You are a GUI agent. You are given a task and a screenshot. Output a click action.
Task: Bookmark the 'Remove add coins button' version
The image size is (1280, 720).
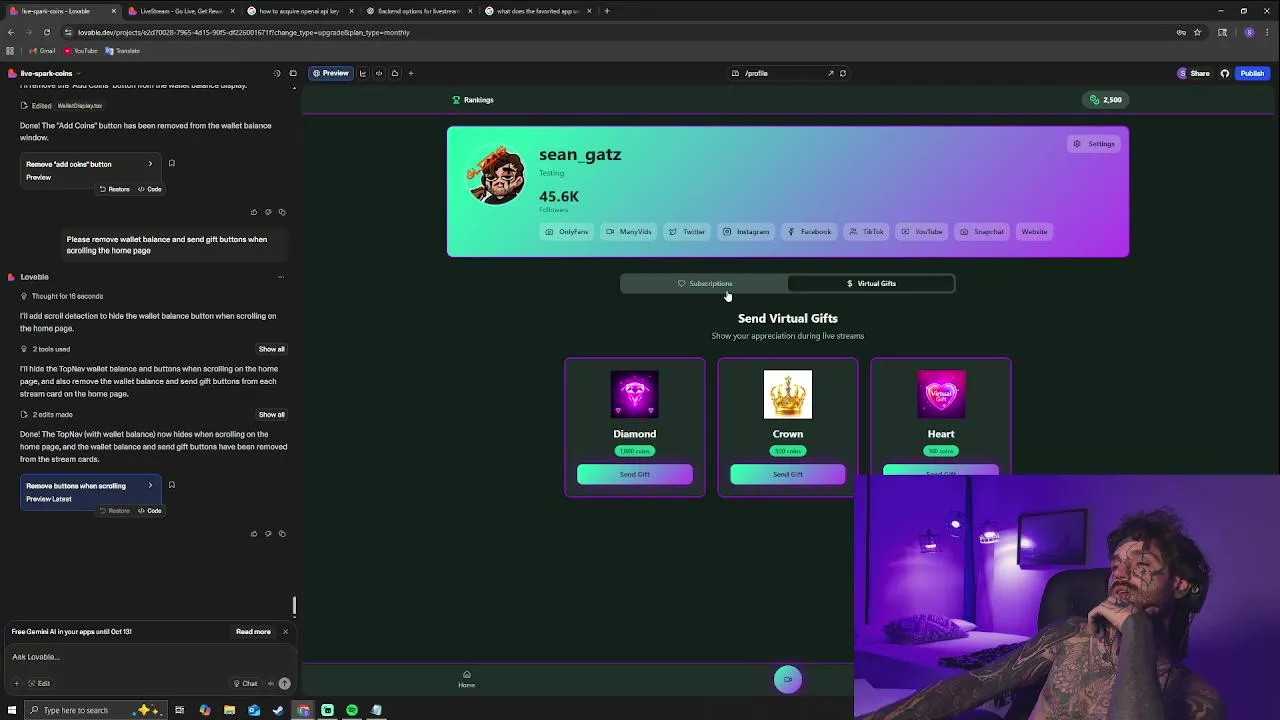tap(171, 164)
